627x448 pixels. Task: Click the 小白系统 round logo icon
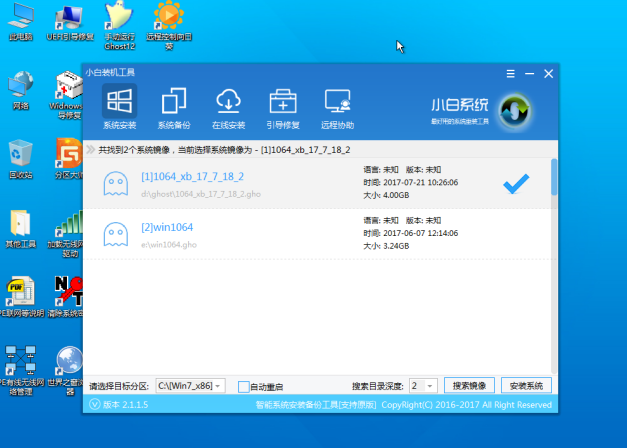[513, 109]
